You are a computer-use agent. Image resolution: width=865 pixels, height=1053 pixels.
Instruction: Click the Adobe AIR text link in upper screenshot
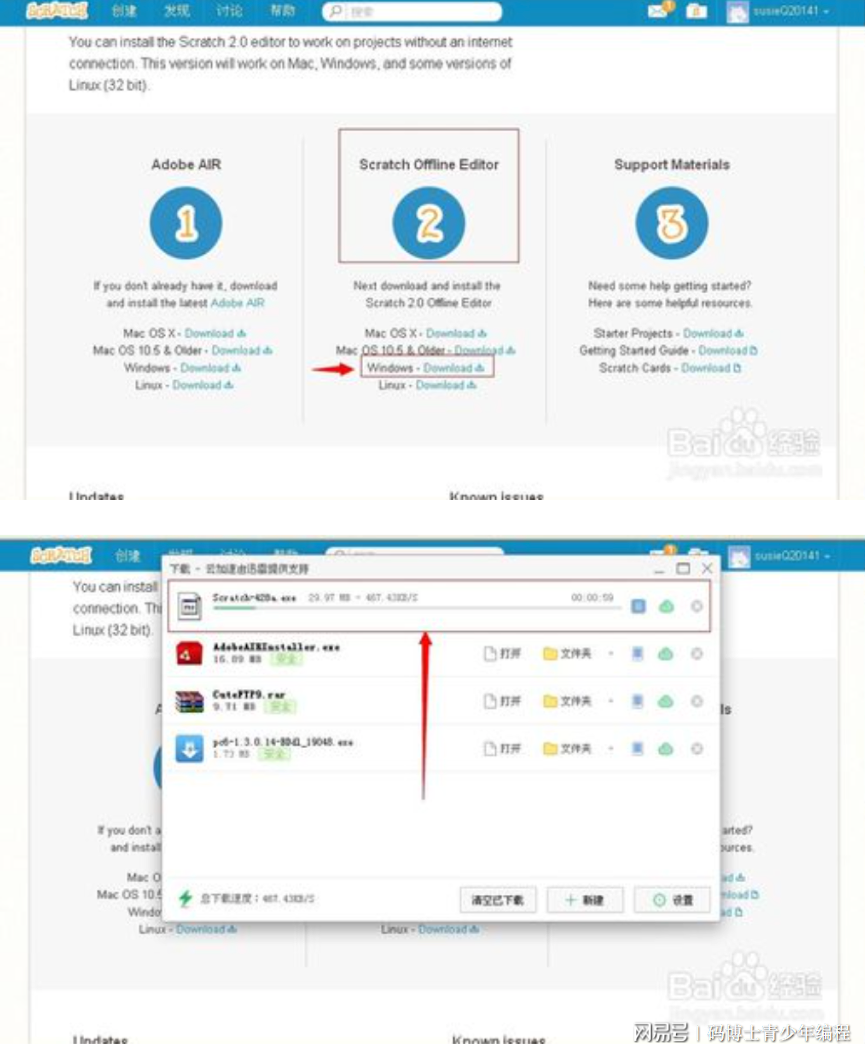(x=238, y=303)
